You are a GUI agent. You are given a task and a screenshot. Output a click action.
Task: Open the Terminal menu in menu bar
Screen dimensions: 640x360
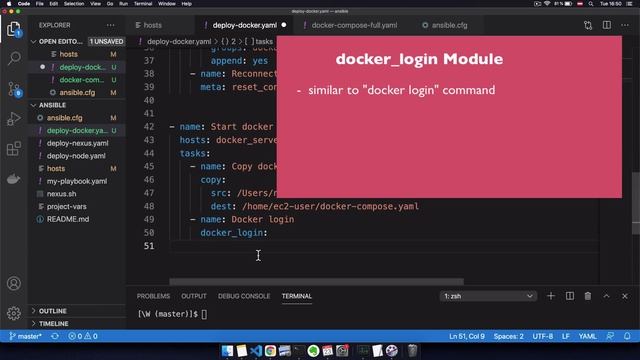(x=143, y=4)
